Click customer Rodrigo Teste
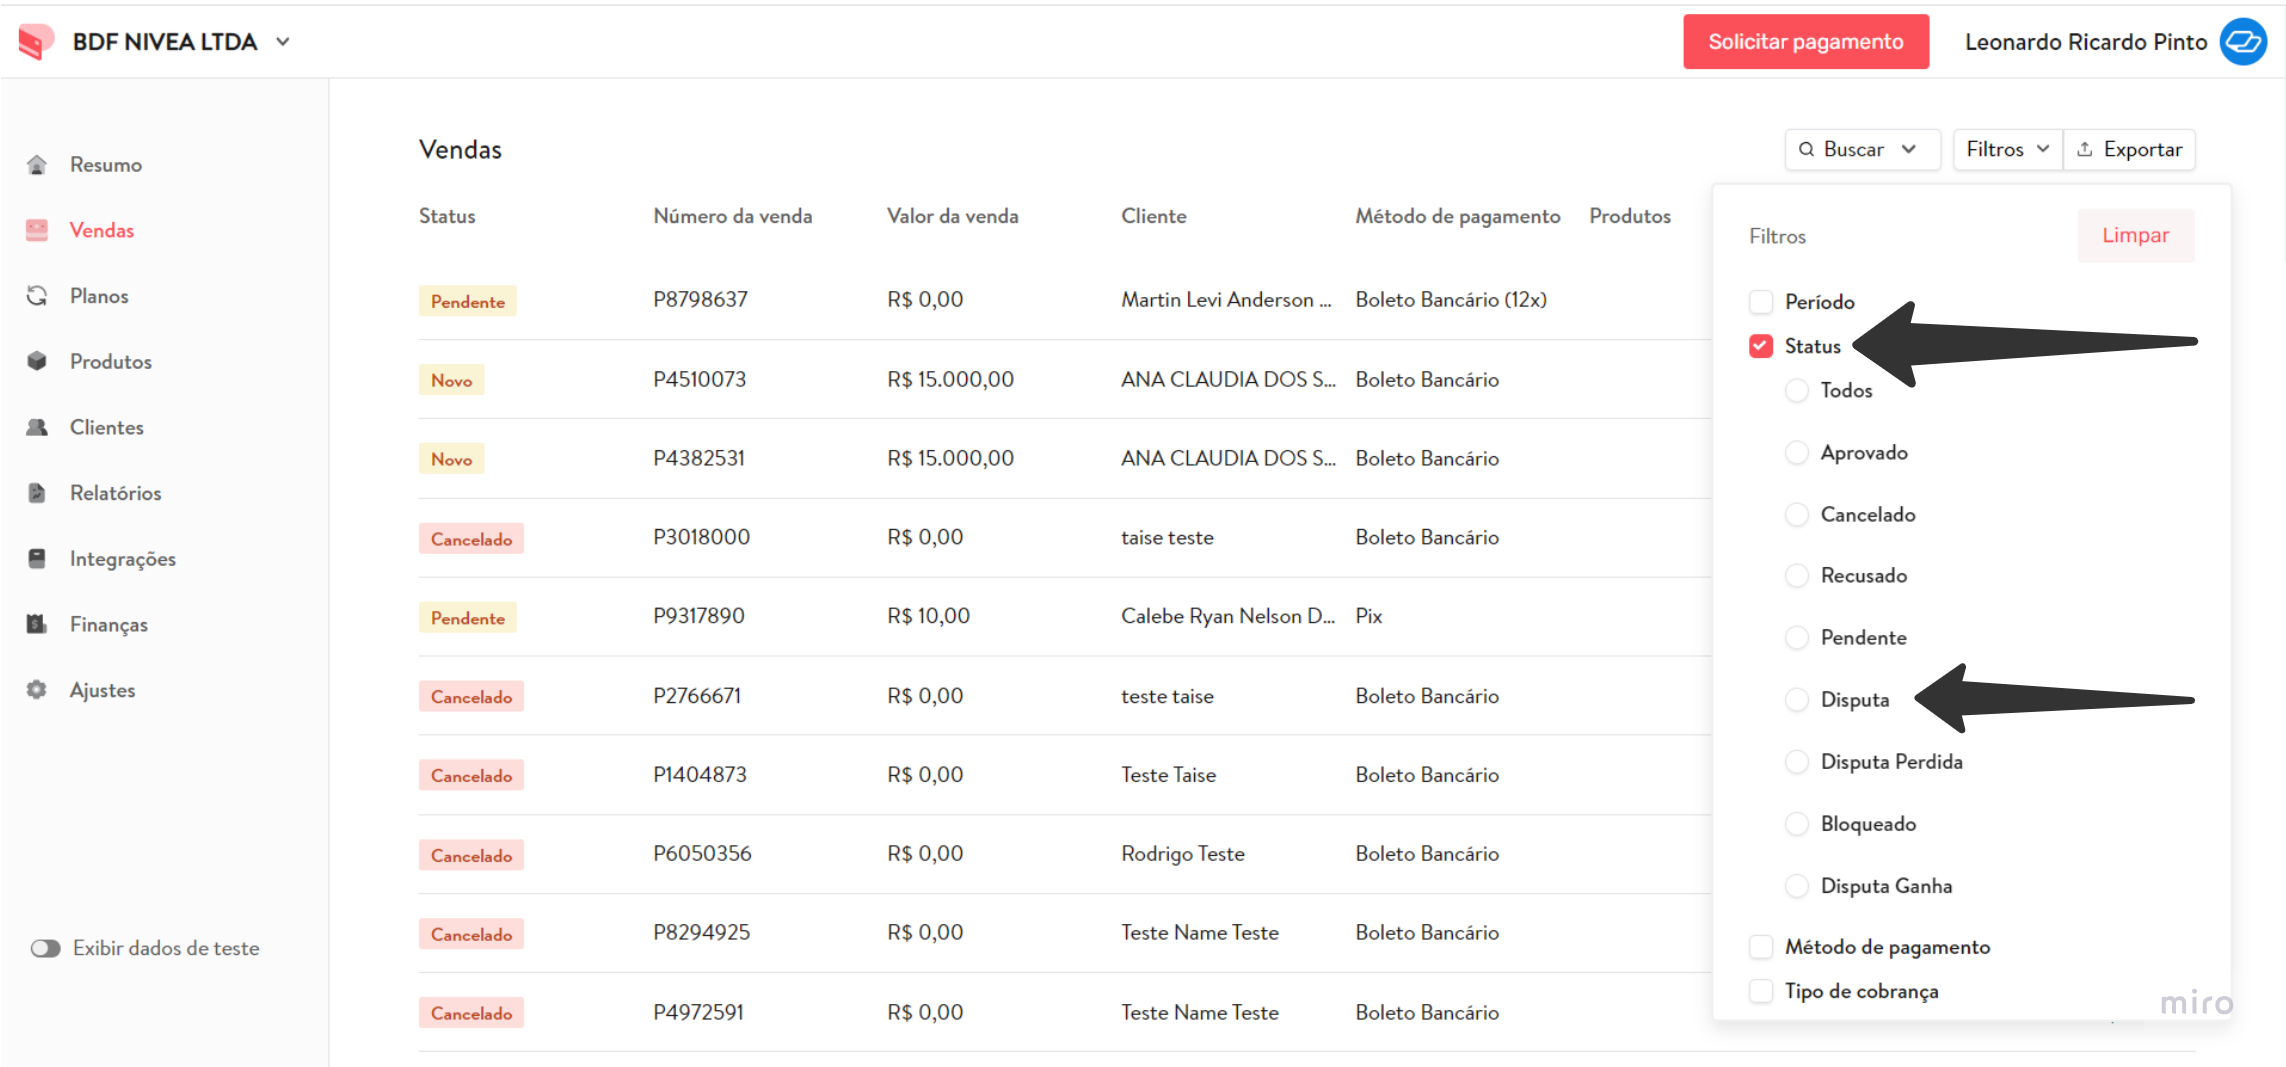Image resolution: width=2286 pixels, height=1067 pixels. pyautogui.click(x=1183, y=854)
